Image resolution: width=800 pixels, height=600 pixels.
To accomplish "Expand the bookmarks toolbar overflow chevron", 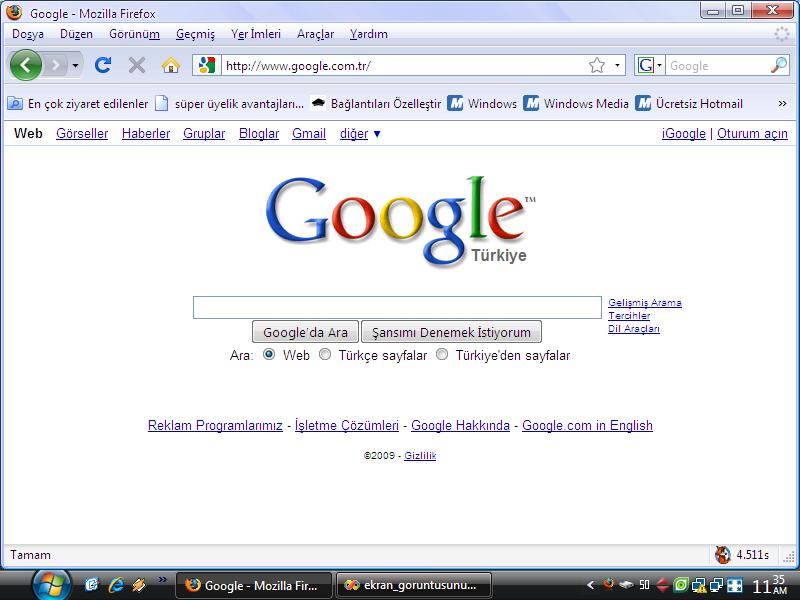I will [x=782, y=104].
